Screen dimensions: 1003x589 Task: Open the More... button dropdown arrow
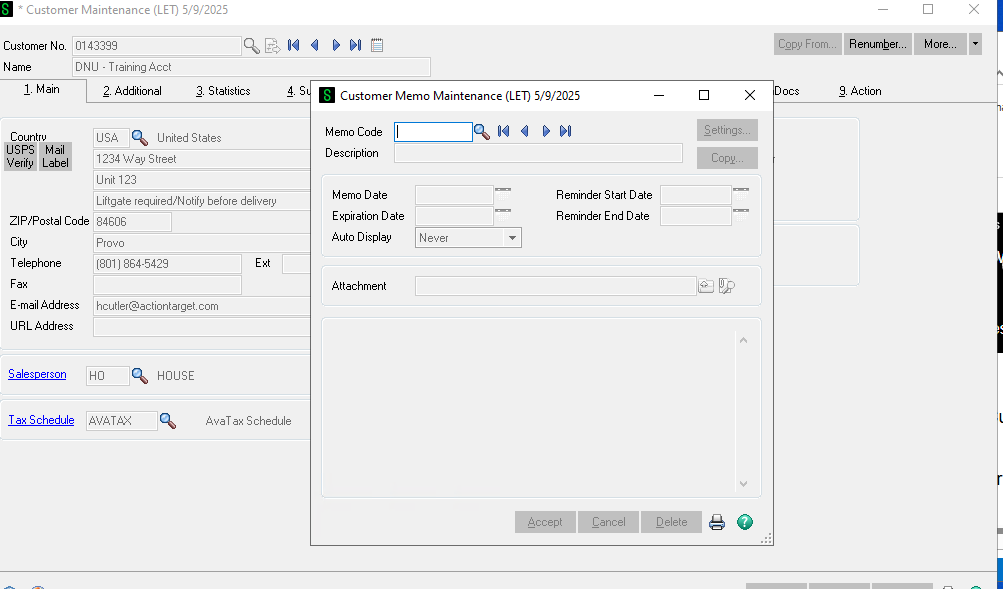click(x=975, y=44)
